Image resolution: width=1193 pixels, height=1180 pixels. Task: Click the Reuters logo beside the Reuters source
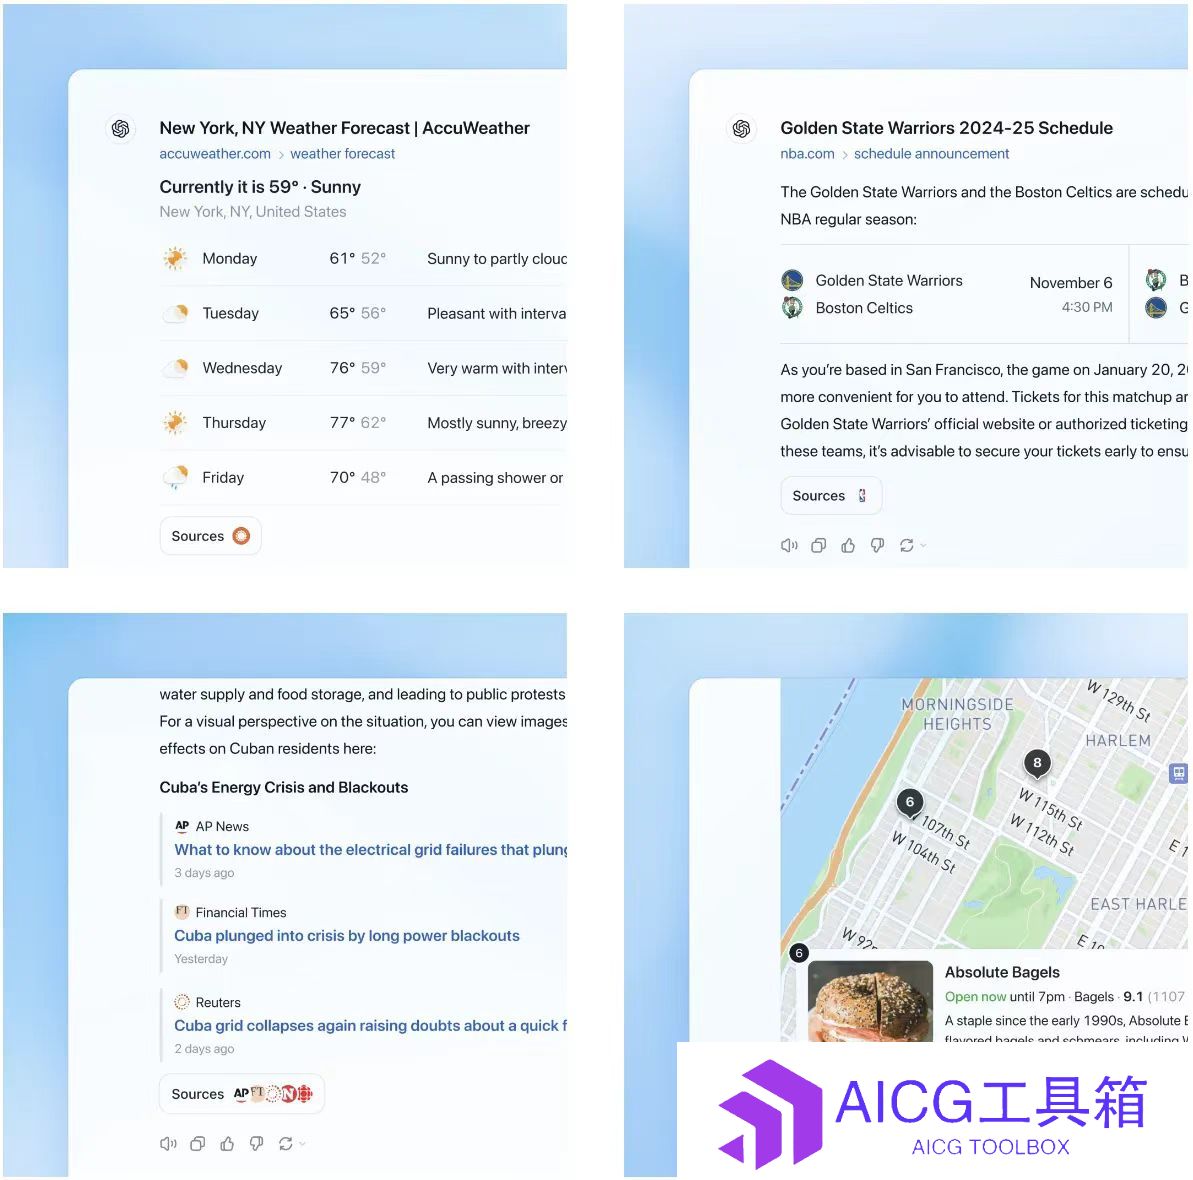182,1002
